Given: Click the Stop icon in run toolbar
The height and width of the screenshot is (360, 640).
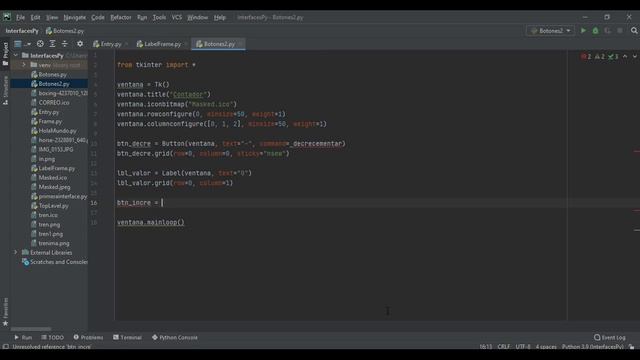Looking at the screenshot, I should [620, 31].
